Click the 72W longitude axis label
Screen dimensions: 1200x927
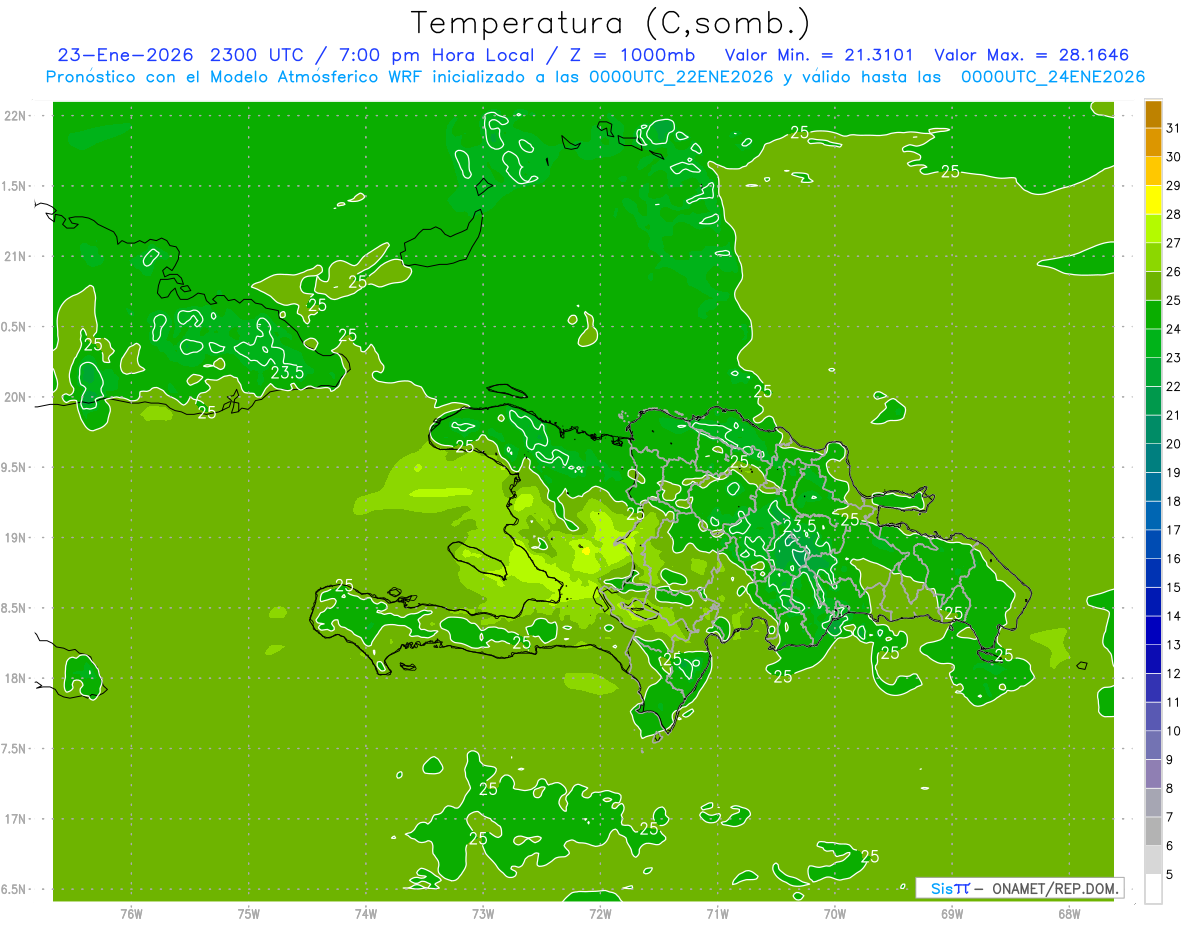[x=600, y=913]
